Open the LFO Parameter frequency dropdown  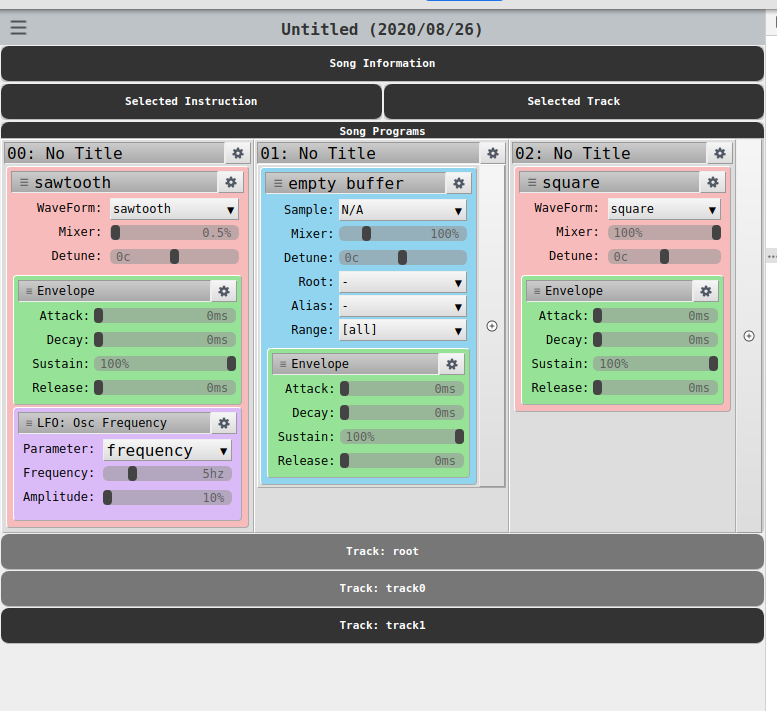(167, 450)
